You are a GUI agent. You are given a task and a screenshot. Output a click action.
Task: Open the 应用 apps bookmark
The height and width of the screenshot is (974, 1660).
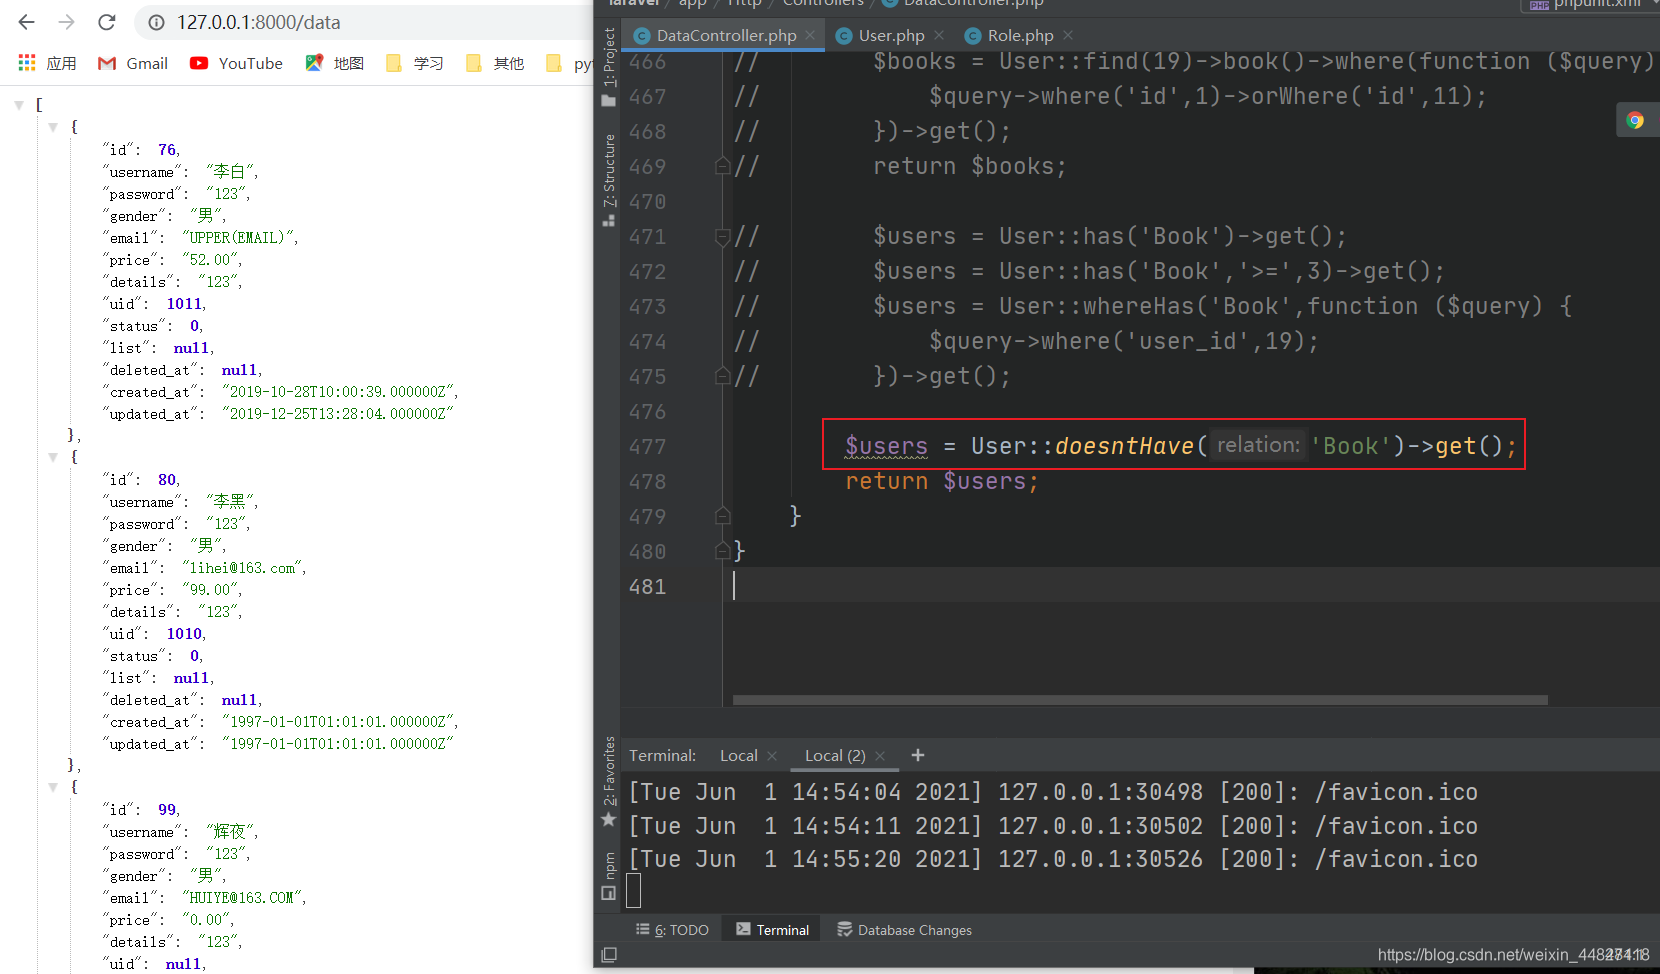click(x=47, y=63)
